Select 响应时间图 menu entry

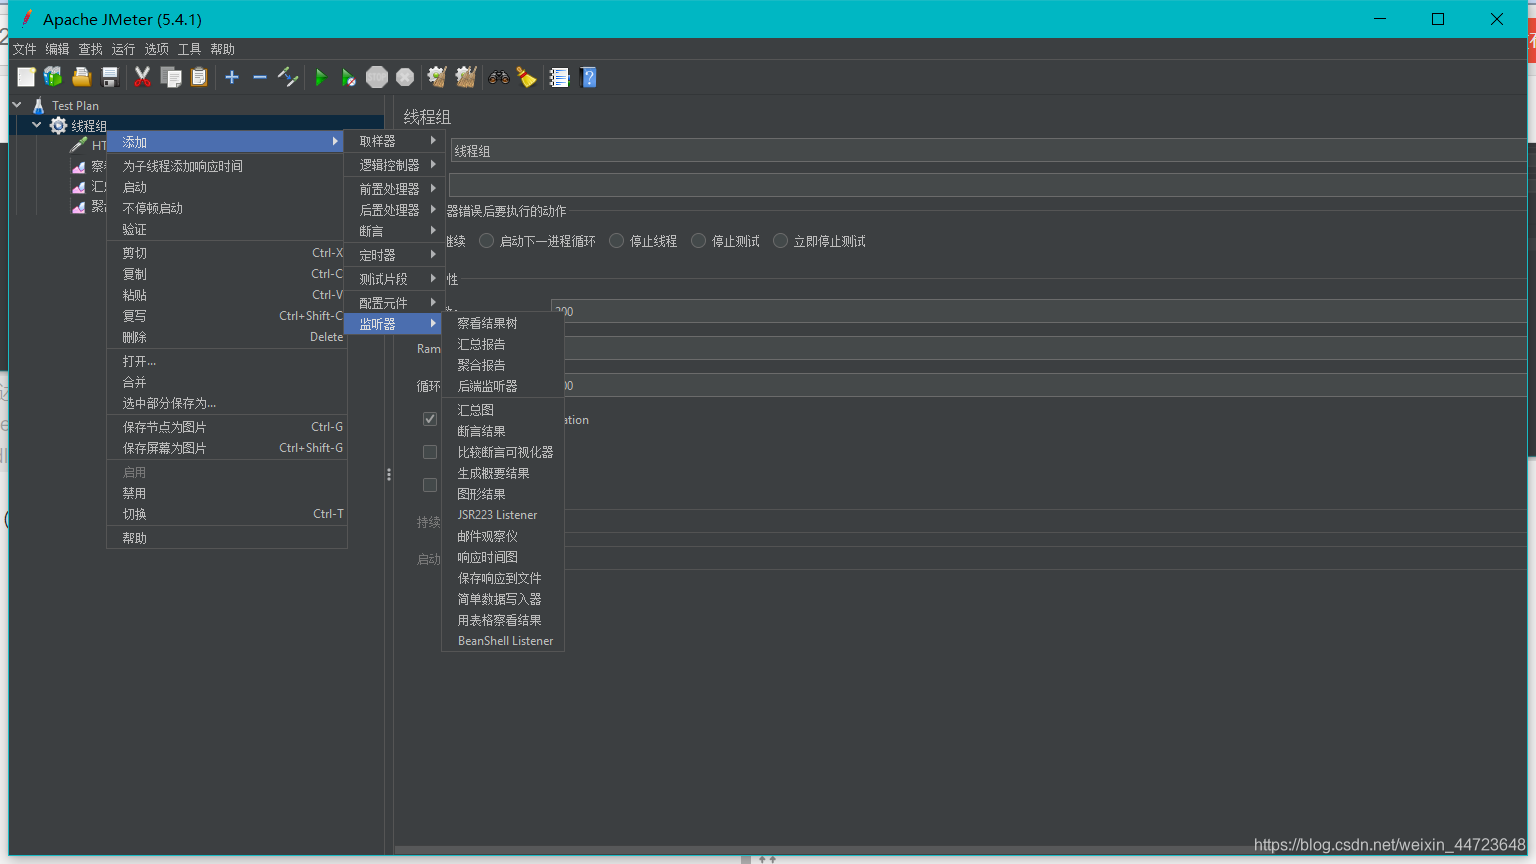tap(503, 557)
